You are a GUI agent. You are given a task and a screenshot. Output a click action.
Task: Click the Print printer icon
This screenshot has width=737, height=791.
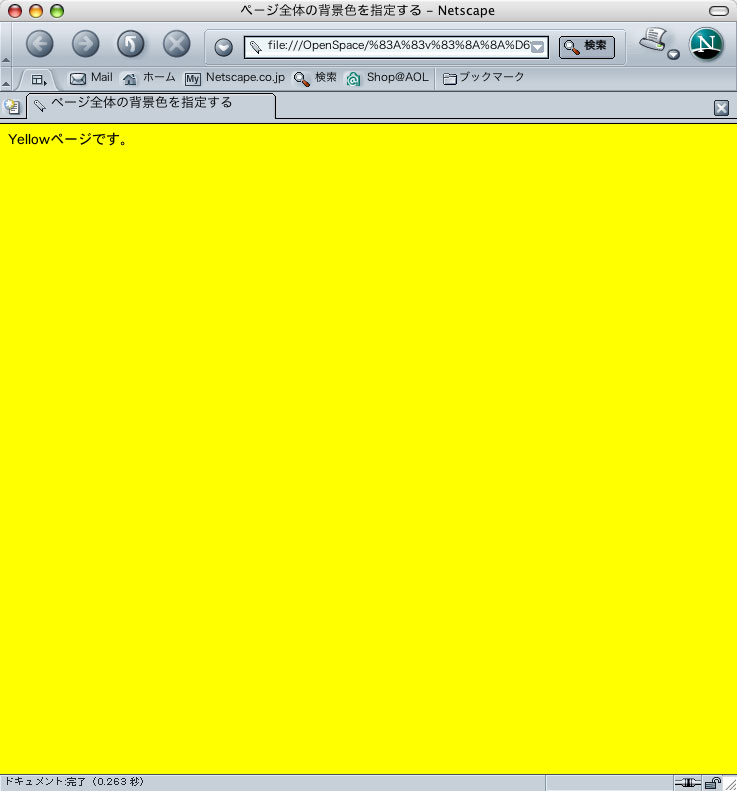[x=654, y=40]
